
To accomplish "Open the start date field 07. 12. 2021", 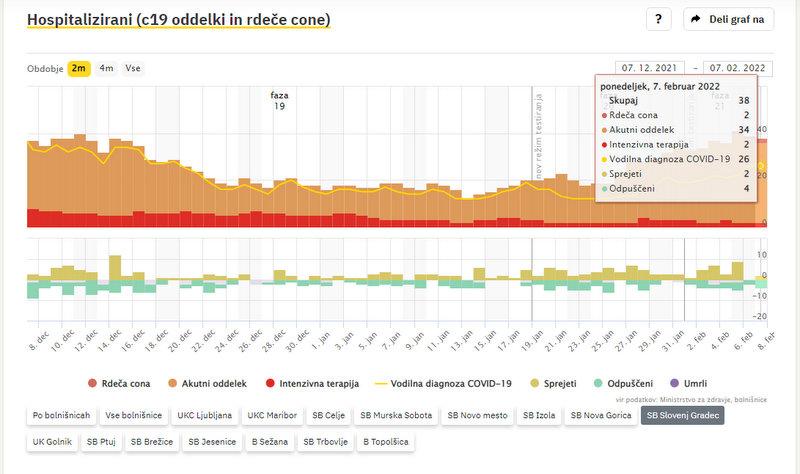I will tap(649, 68).
